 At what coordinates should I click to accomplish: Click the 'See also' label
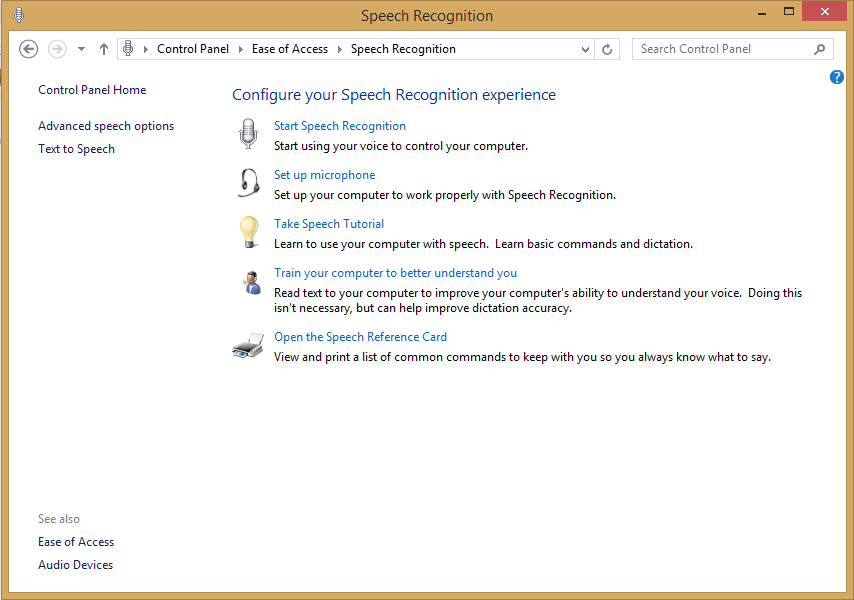[x=59, y=519]
